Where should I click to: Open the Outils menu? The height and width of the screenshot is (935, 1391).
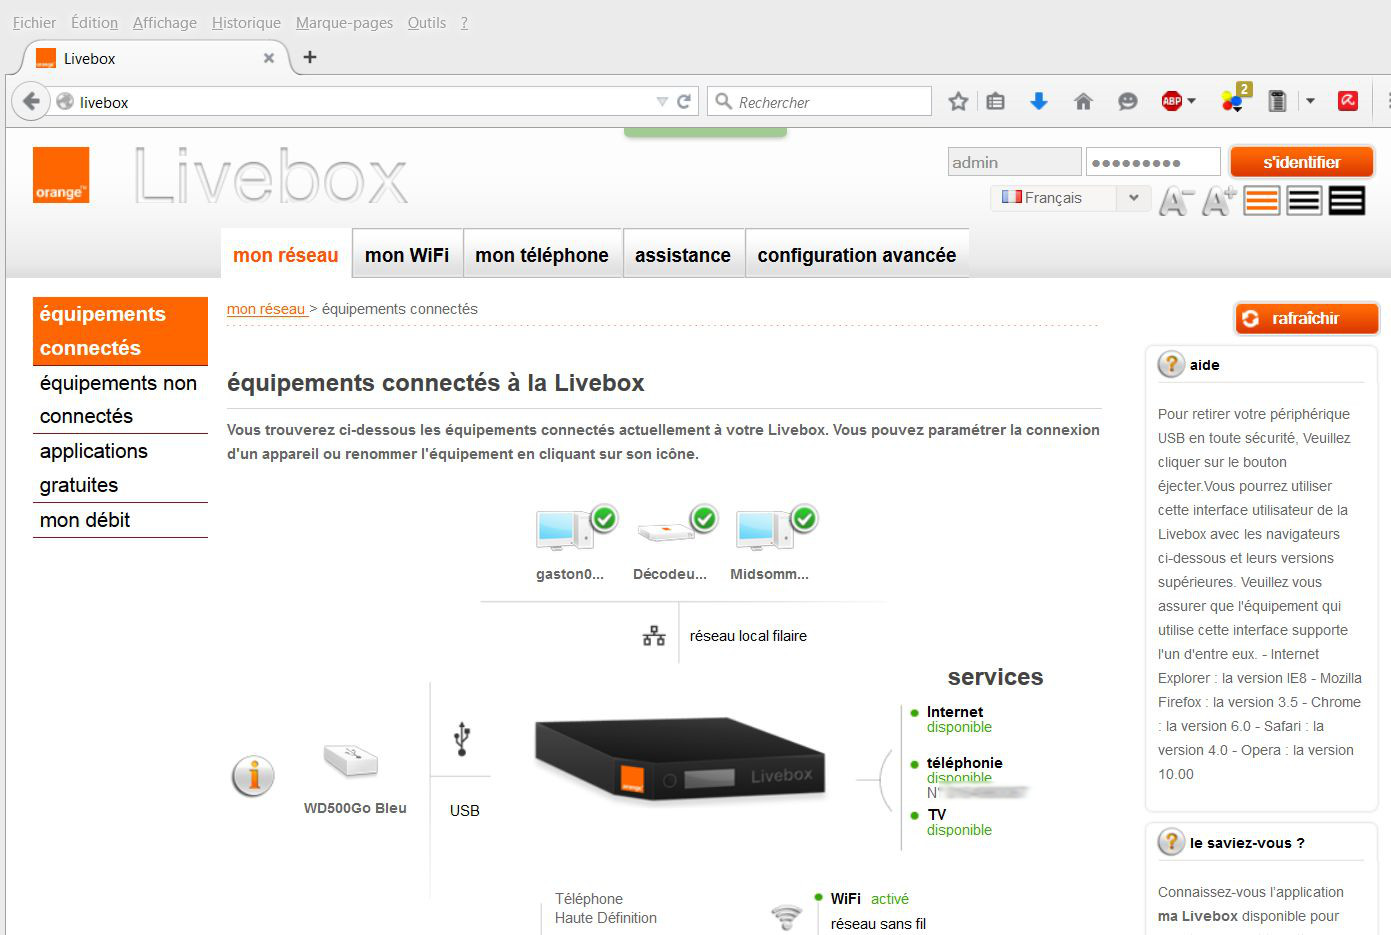click(427, 23)
